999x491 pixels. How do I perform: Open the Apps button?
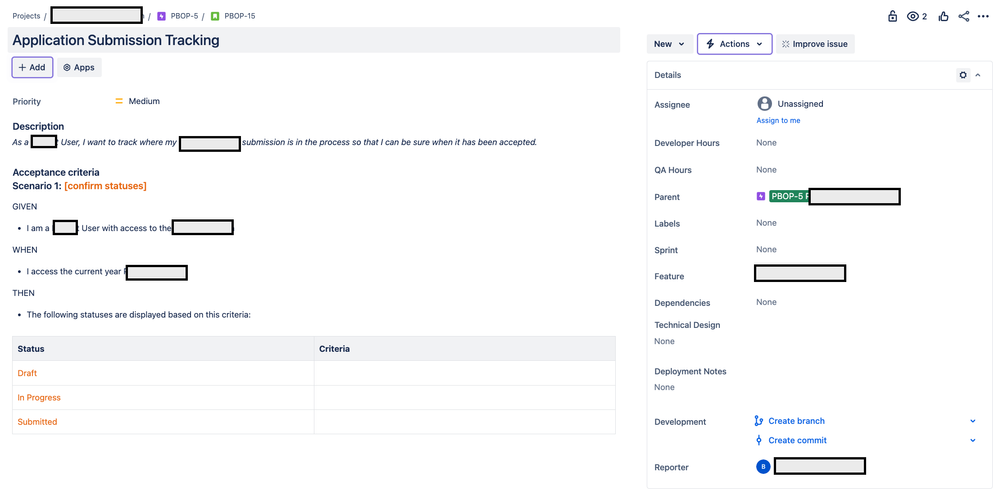coord(79,67)
